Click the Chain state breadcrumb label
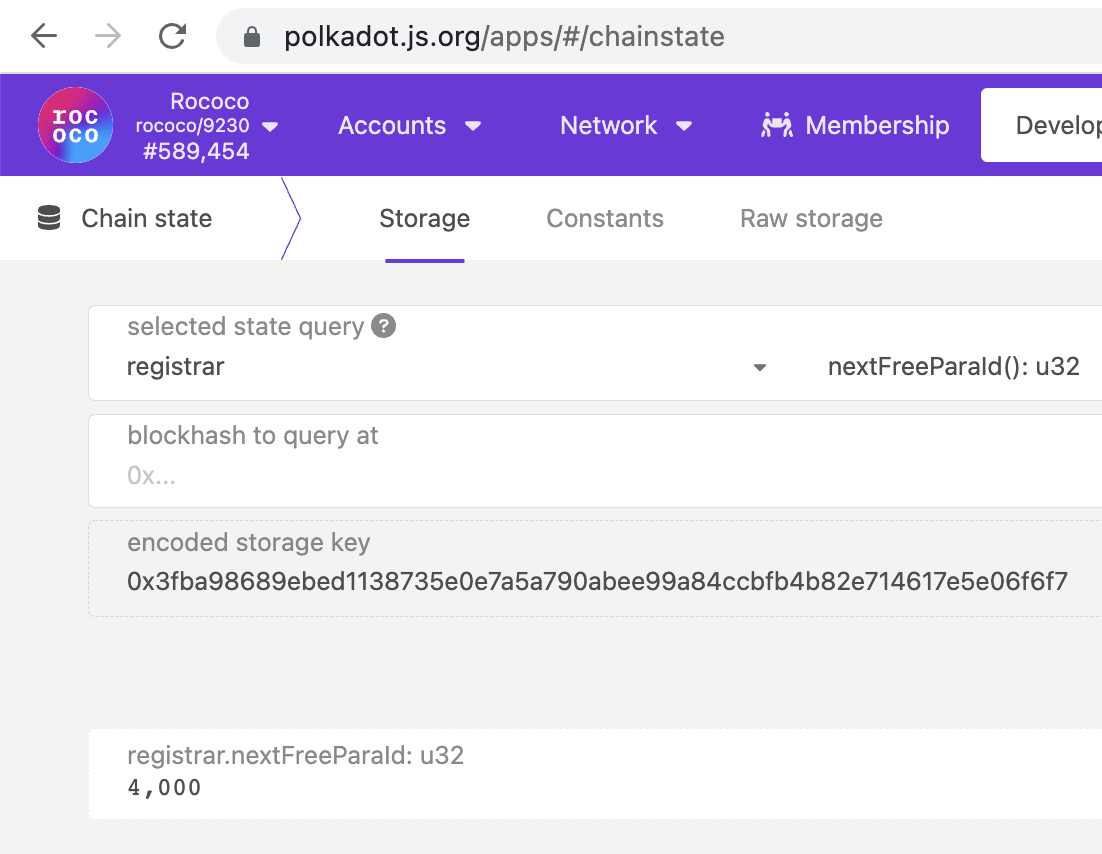 coord(146,218)
